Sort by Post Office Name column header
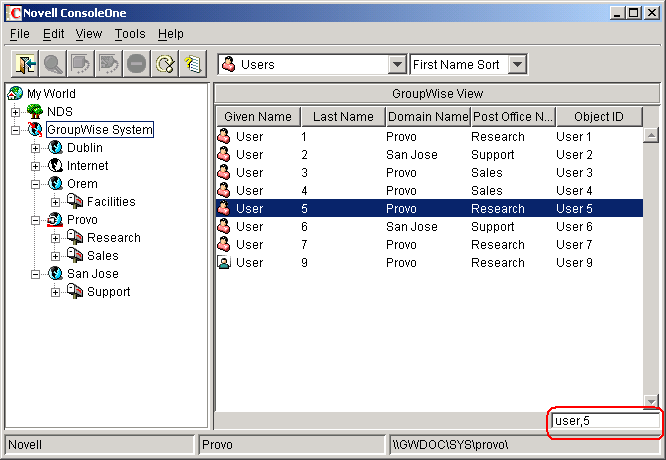Viewport: 666px width, 460px height. pos(513,116)
